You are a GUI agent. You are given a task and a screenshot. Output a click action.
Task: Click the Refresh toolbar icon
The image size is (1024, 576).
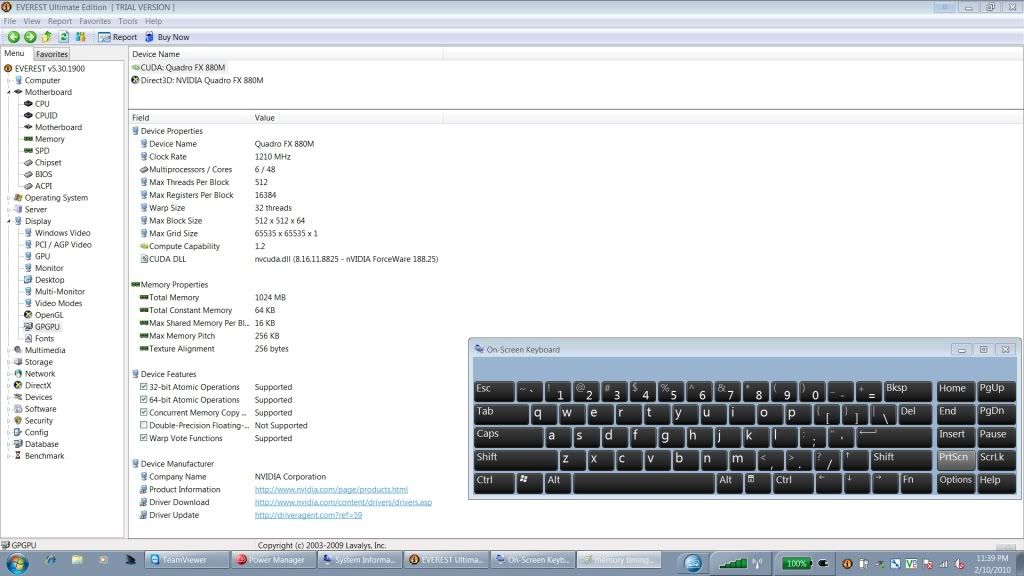click(x=63, y=37)
